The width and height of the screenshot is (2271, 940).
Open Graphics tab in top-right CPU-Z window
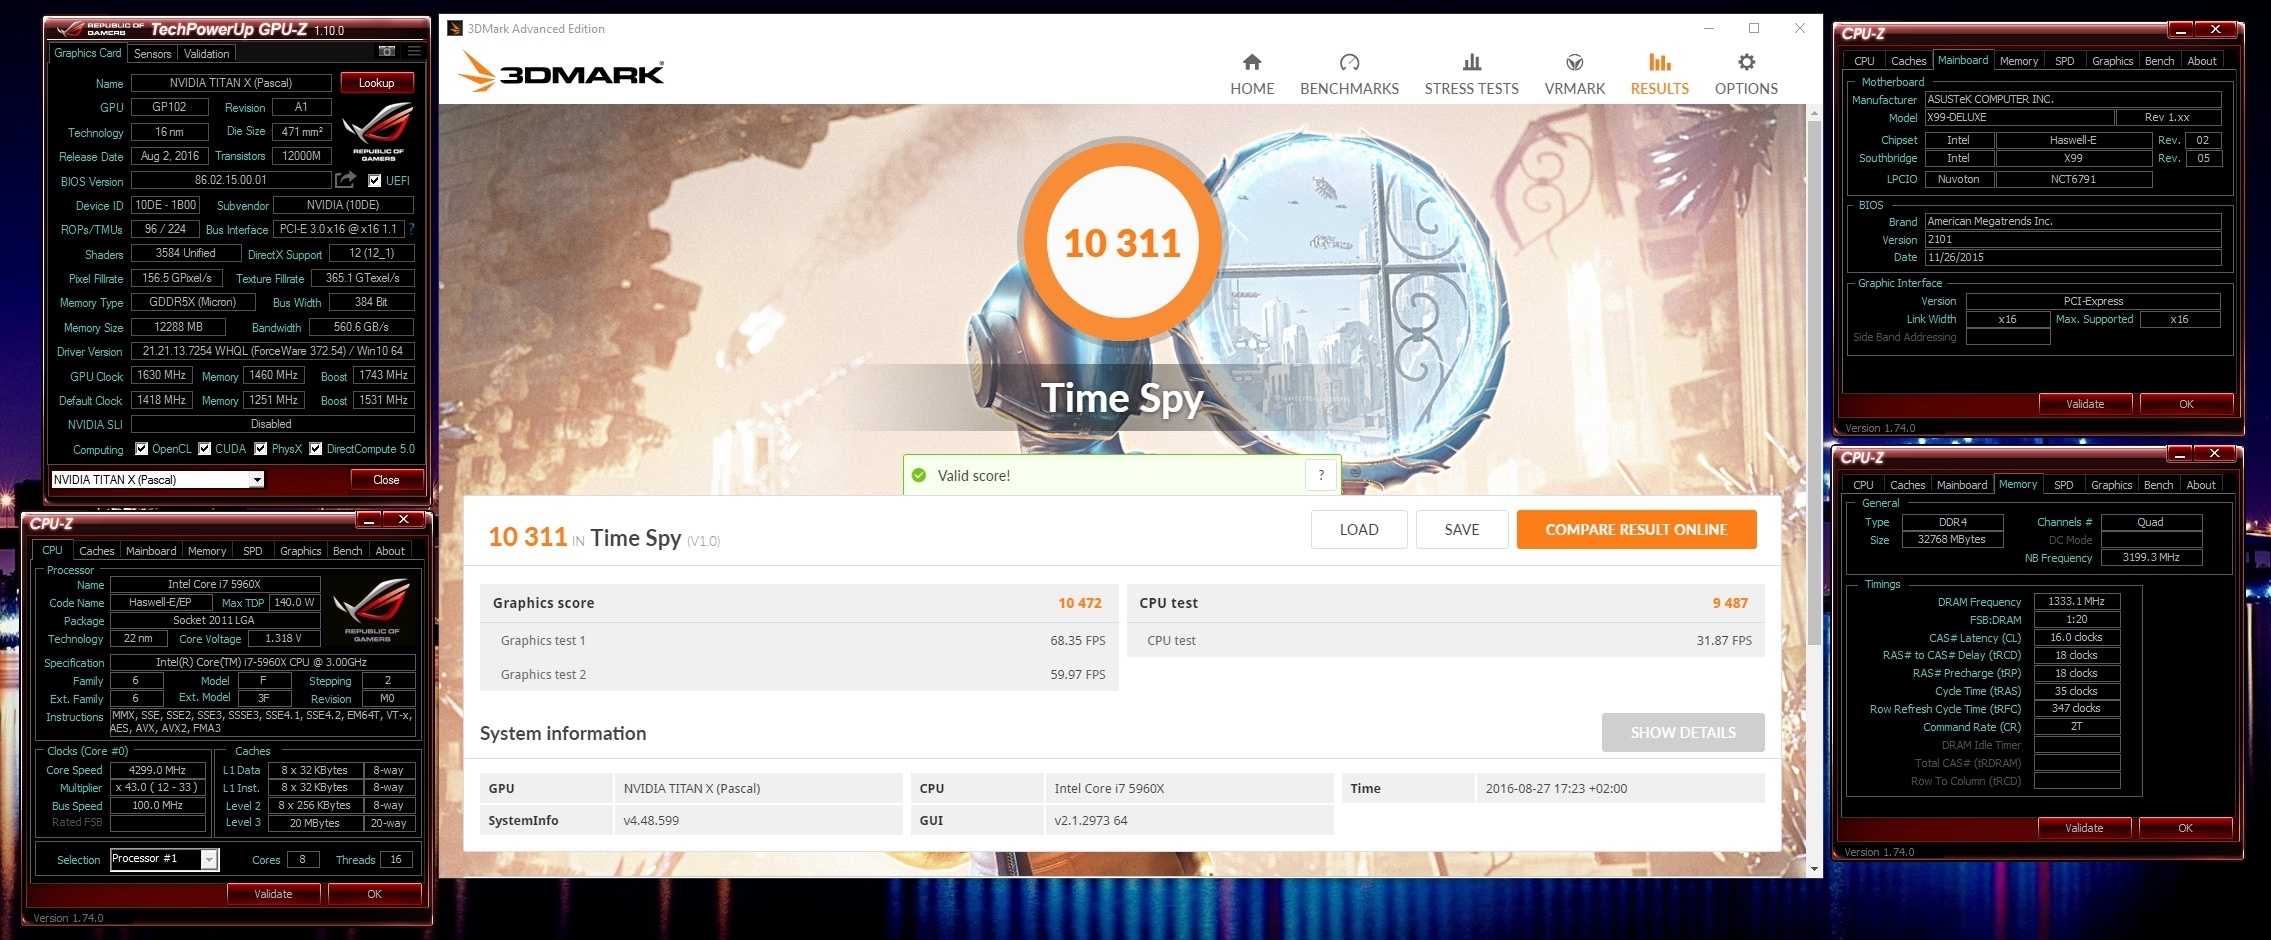(2112, 61)
